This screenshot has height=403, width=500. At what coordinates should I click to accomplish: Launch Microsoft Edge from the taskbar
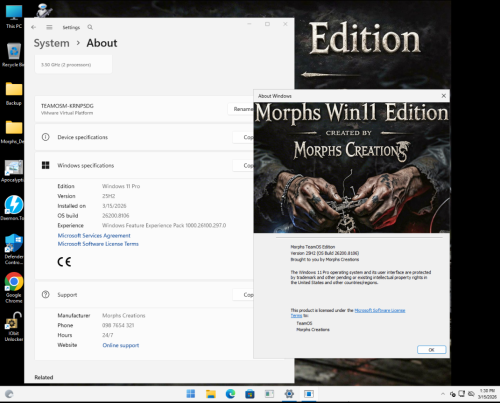230,394
